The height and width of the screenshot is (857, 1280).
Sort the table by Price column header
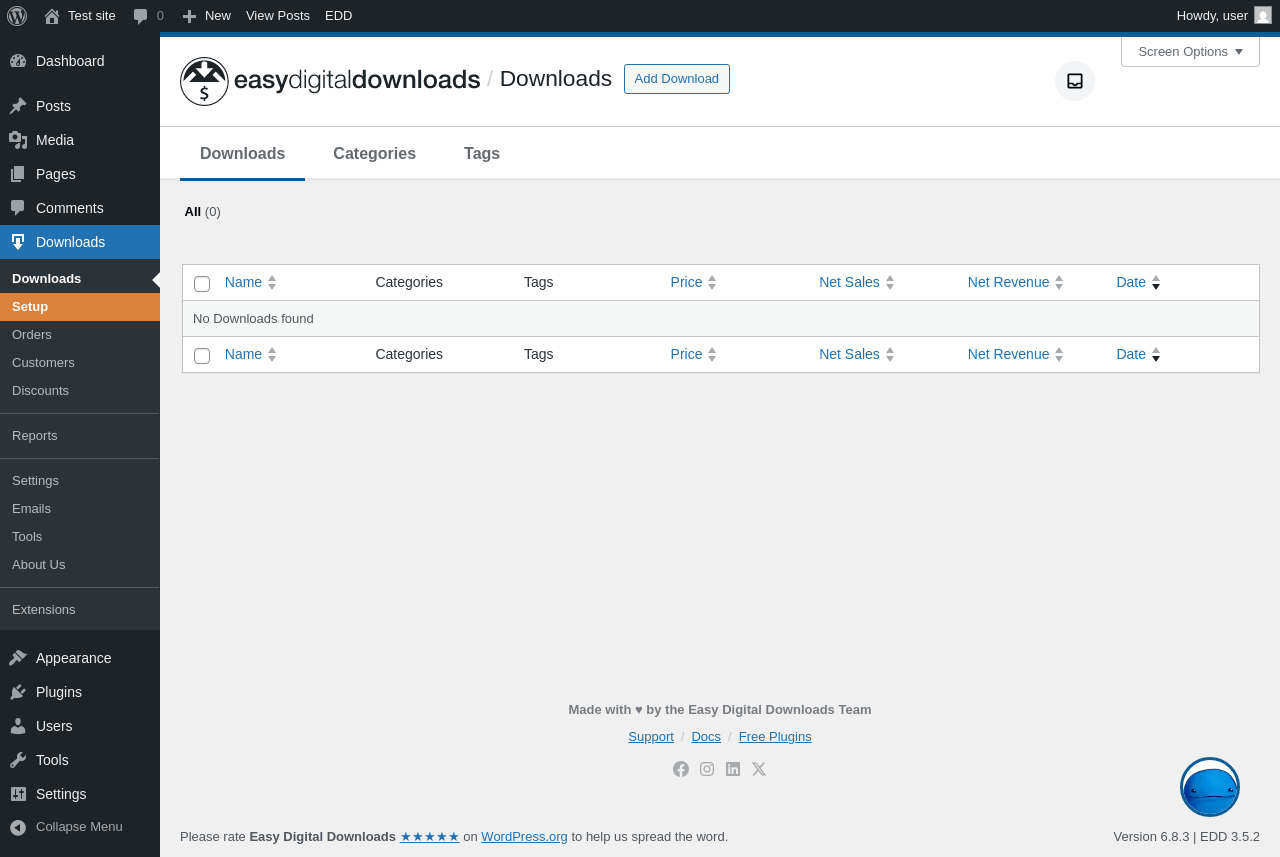tap(687, 282)
